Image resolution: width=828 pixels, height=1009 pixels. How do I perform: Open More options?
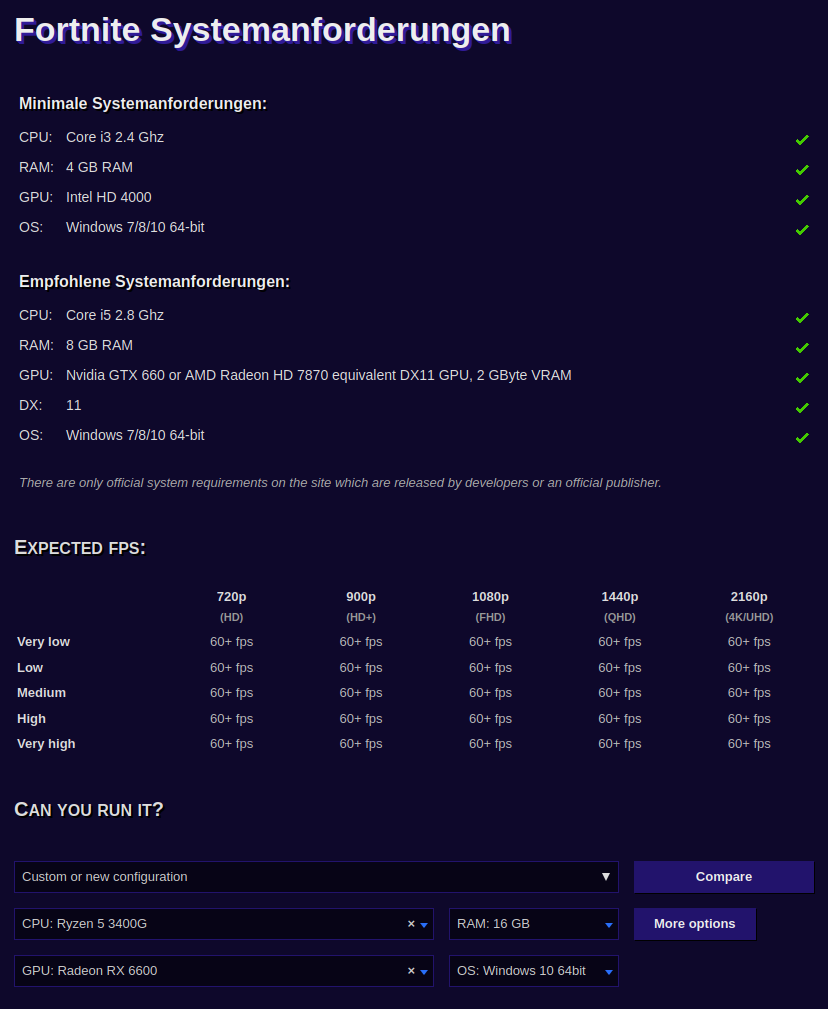click(x=694, y=923)
